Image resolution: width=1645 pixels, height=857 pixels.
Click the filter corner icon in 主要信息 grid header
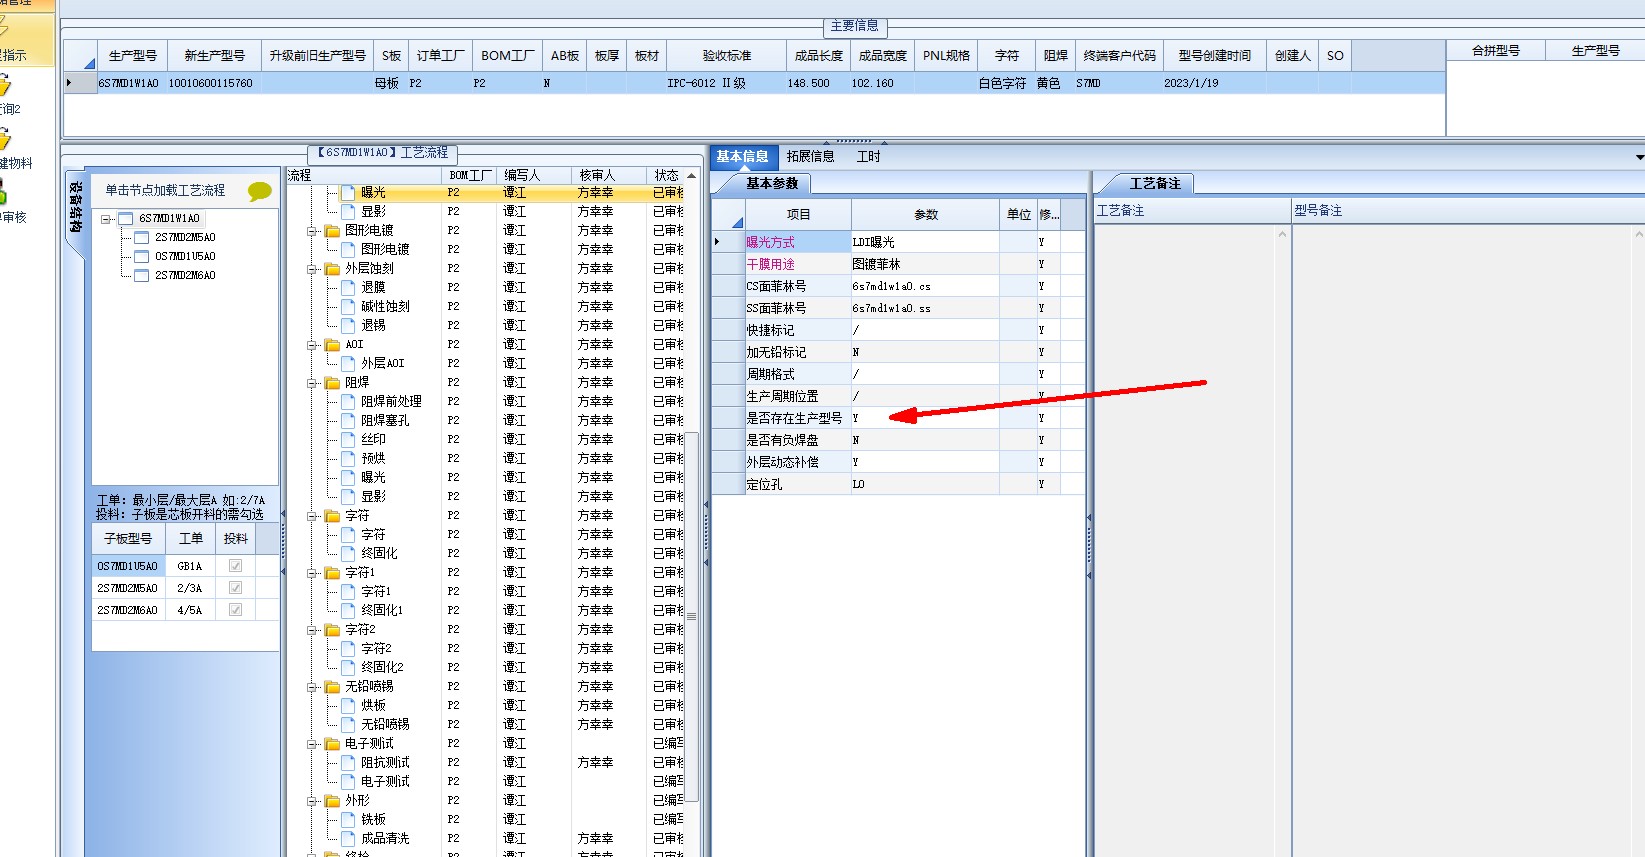point(89,63)
